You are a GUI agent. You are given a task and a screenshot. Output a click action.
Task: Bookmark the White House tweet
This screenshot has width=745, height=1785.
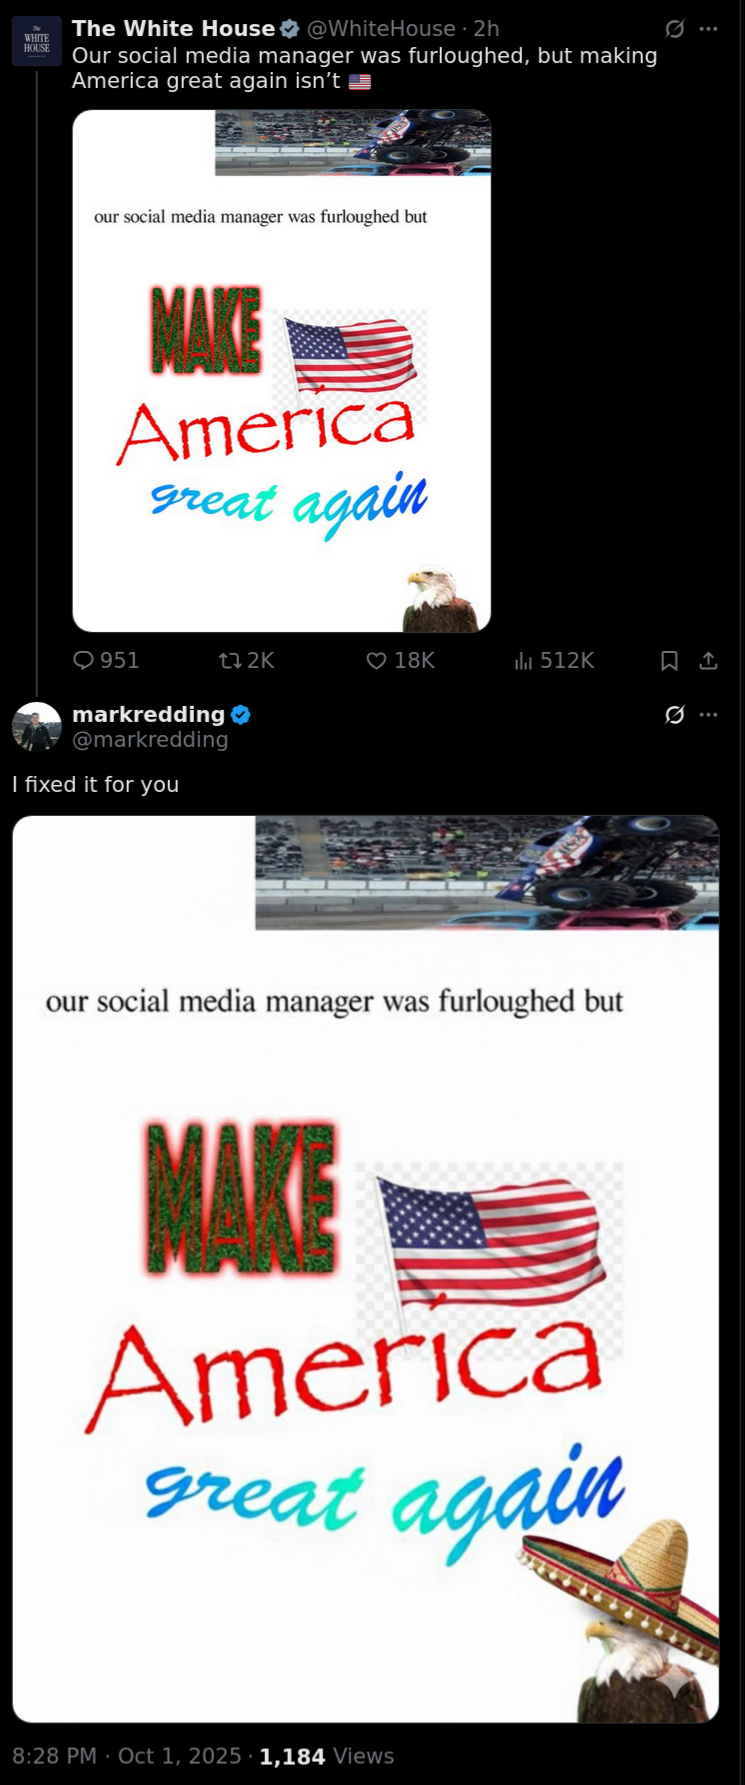670,661
